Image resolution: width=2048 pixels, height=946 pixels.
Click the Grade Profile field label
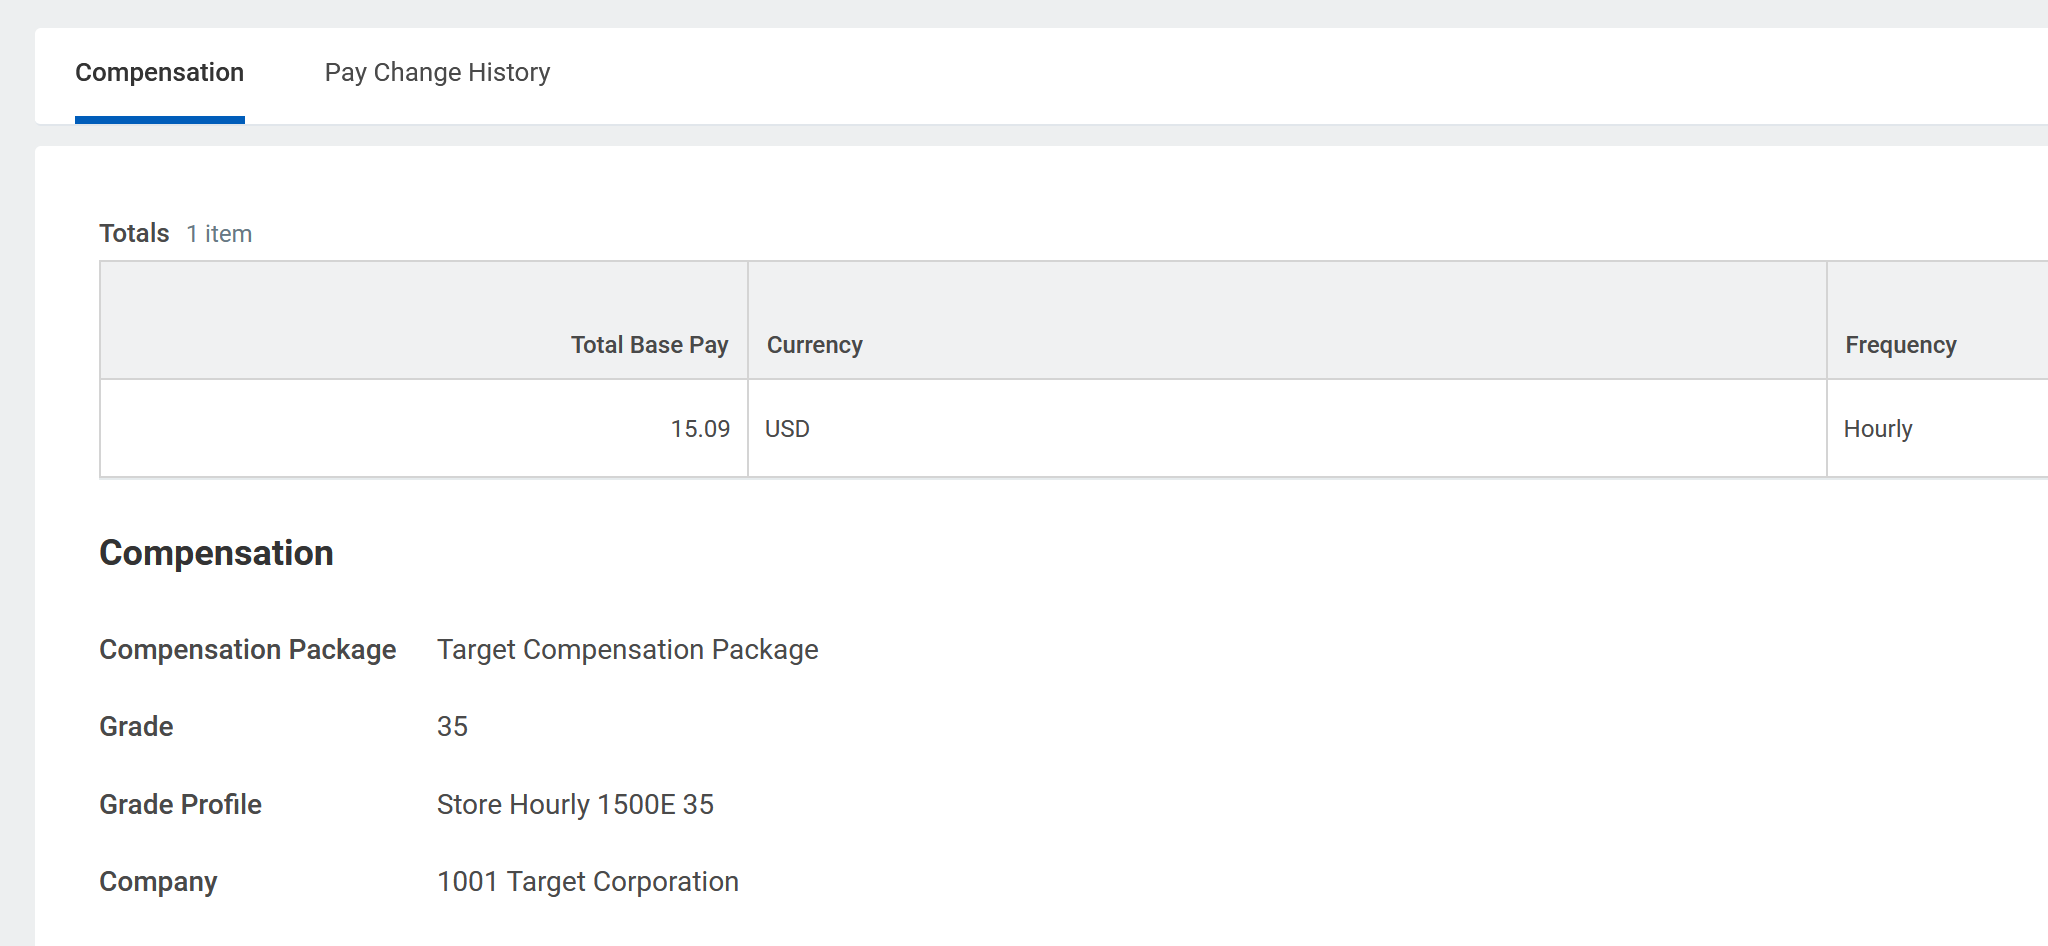(180, 805)
